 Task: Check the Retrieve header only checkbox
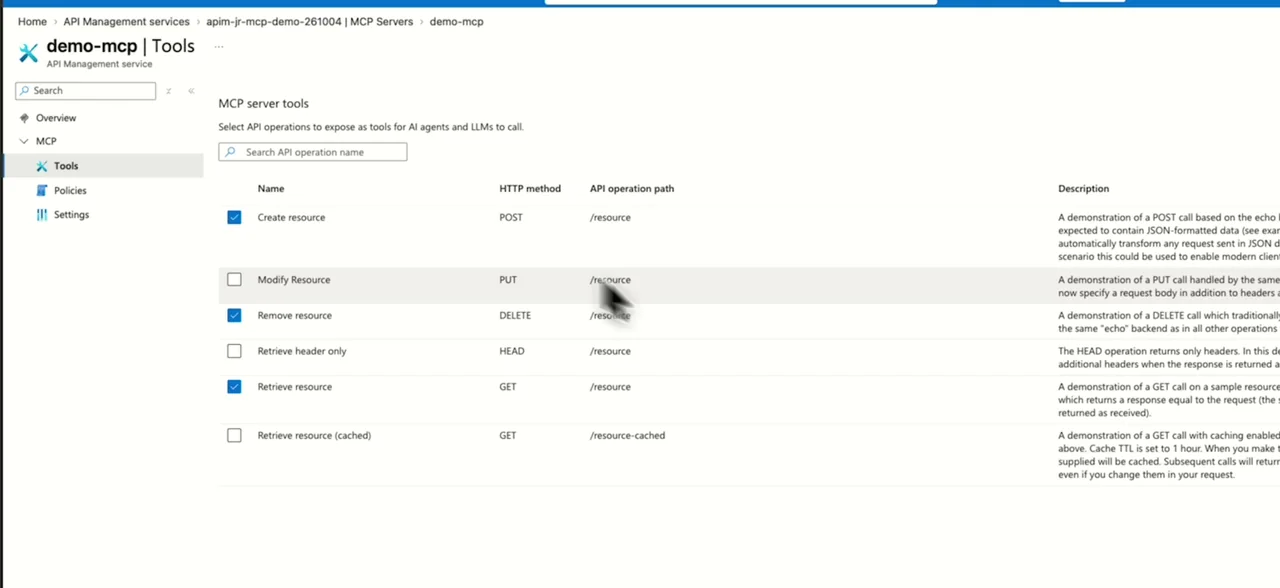pyautogui.click(x=234, y=351)
